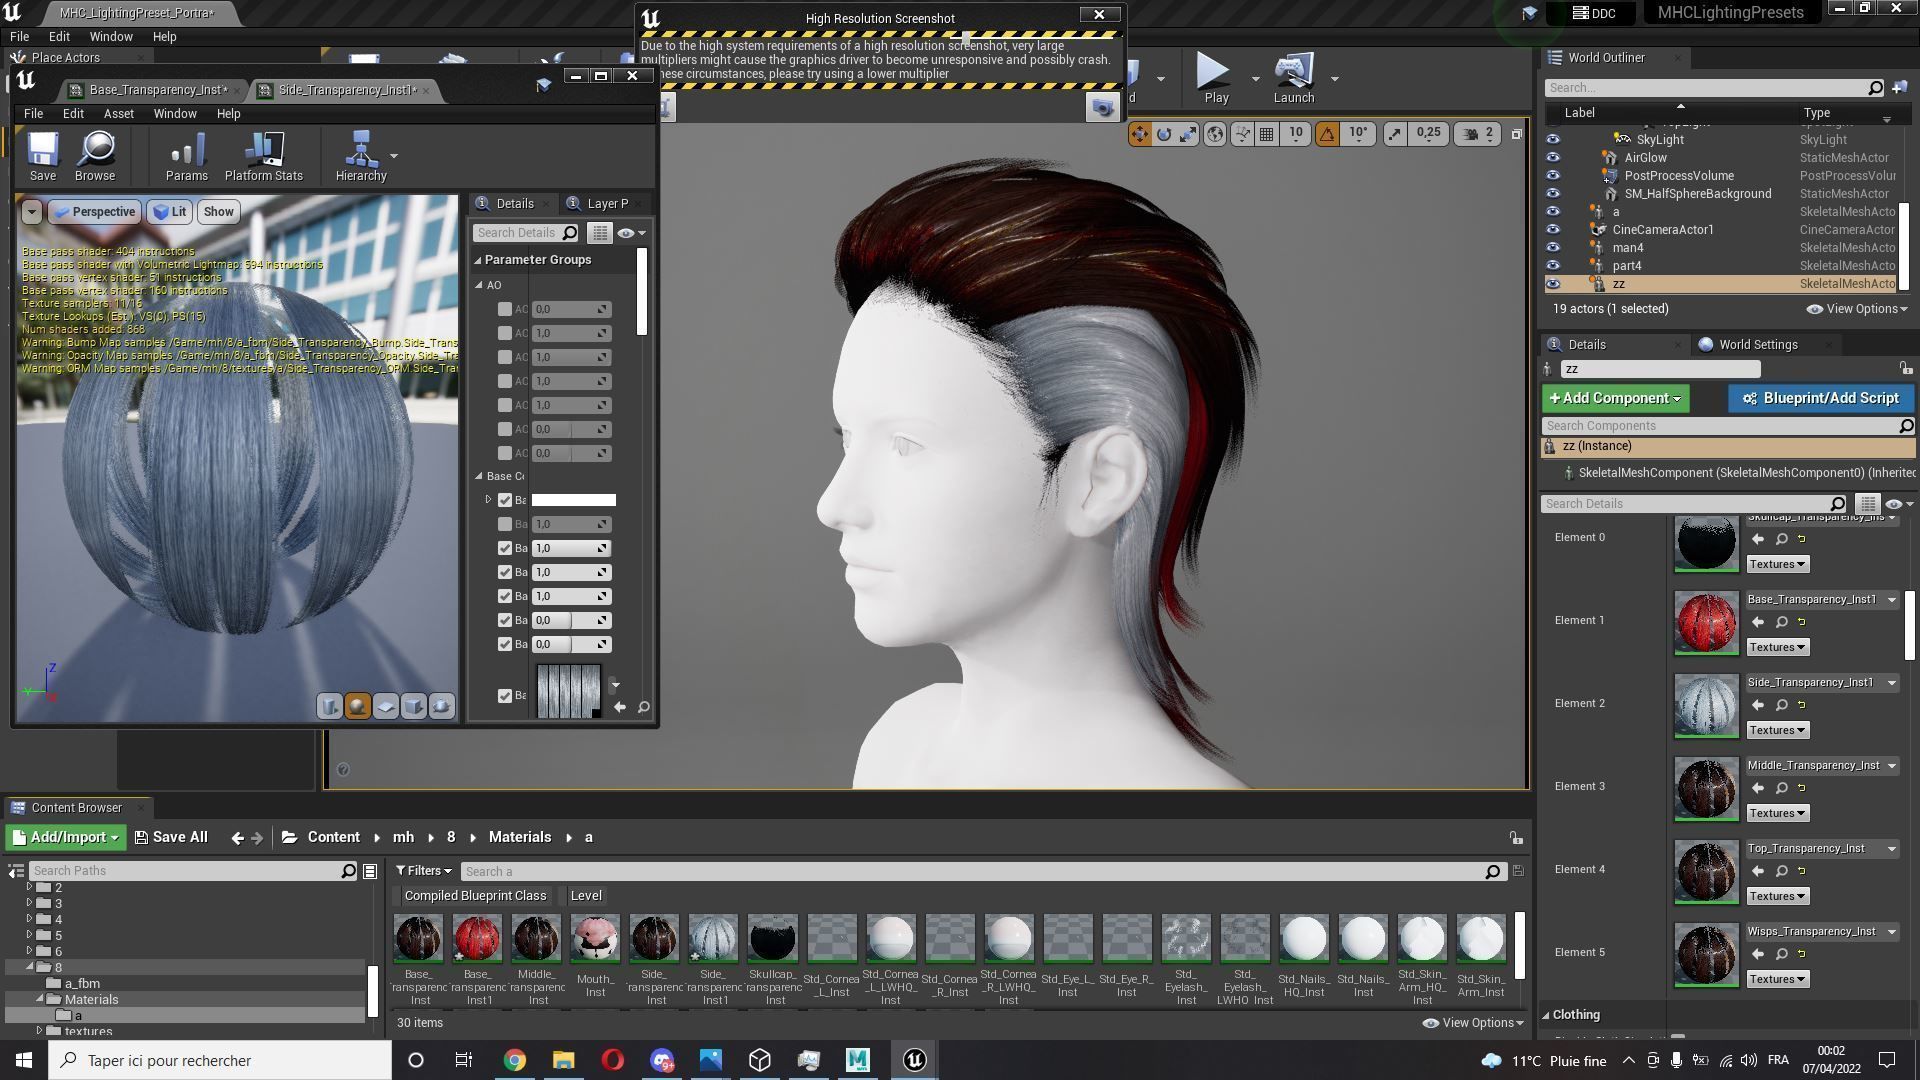Select the cube preview mesh icon
1920x1080 pixels.
point(413,706)
